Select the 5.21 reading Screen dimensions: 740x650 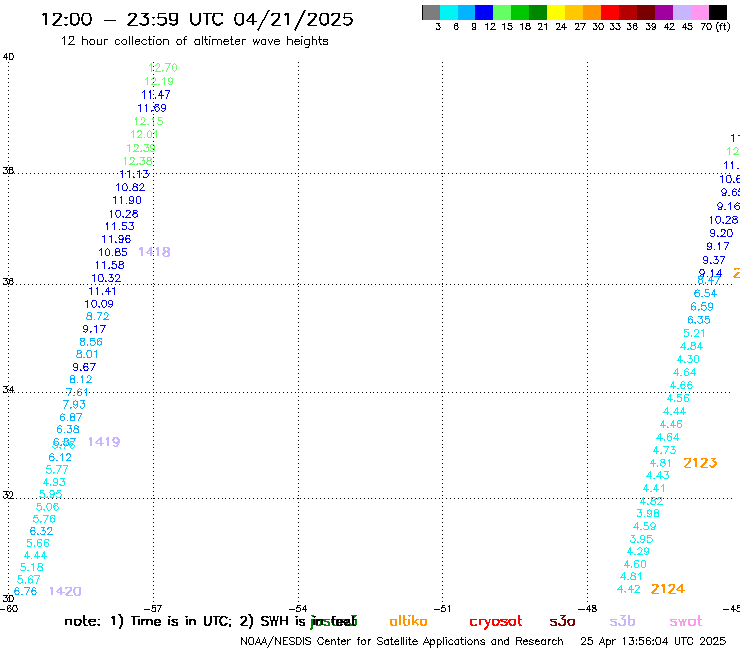click(x=695, y=333)
